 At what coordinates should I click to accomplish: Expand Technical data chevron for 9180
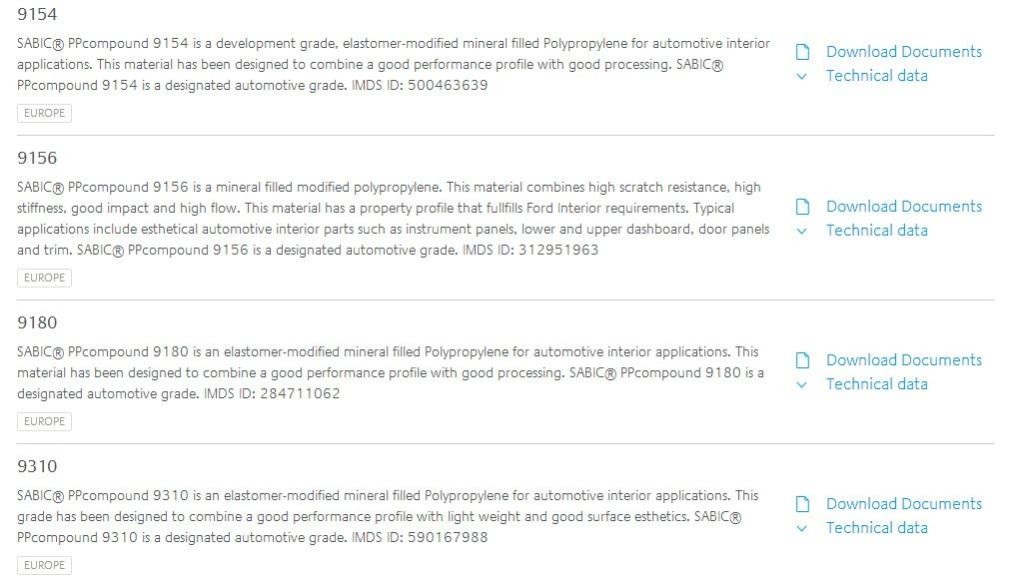tap(801, 385)
